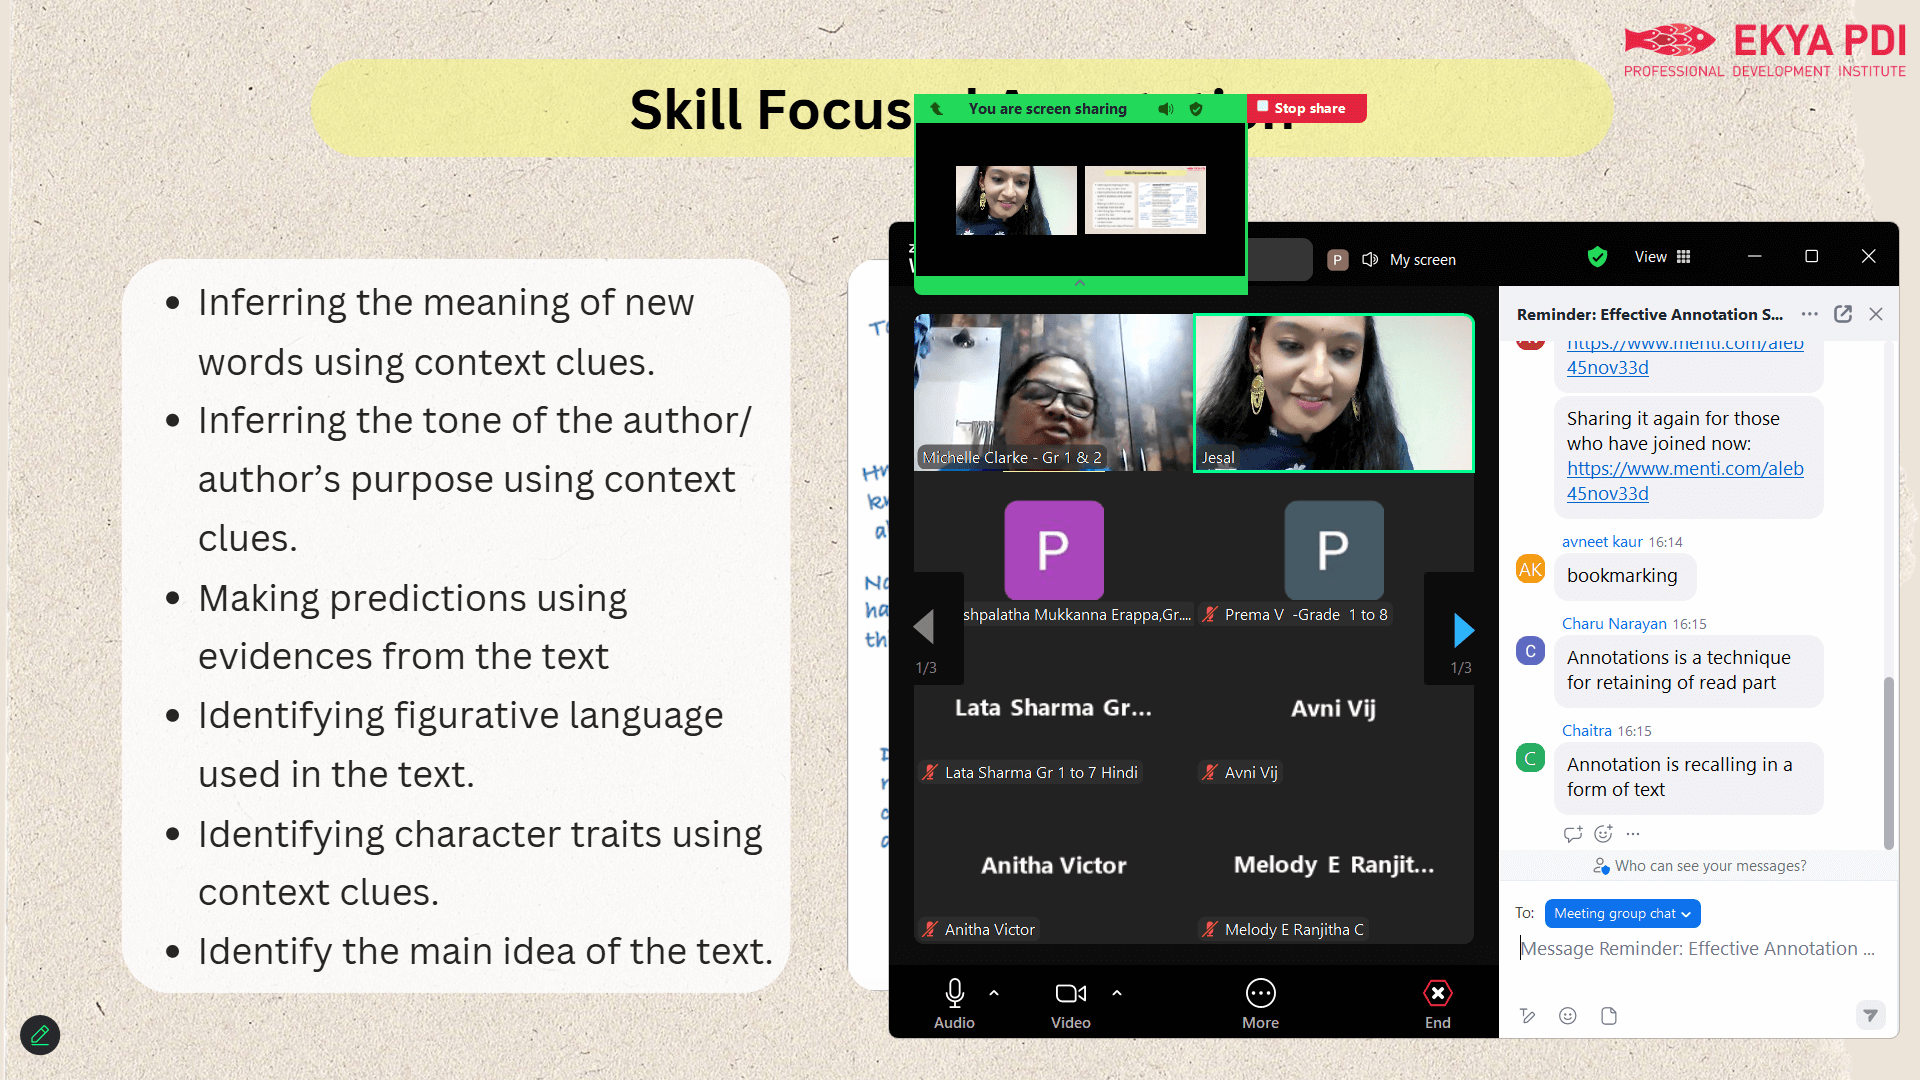Click the emoji reaction icon in chat
This screenshot has height=1080, width=1920.
click(1602, 832)
